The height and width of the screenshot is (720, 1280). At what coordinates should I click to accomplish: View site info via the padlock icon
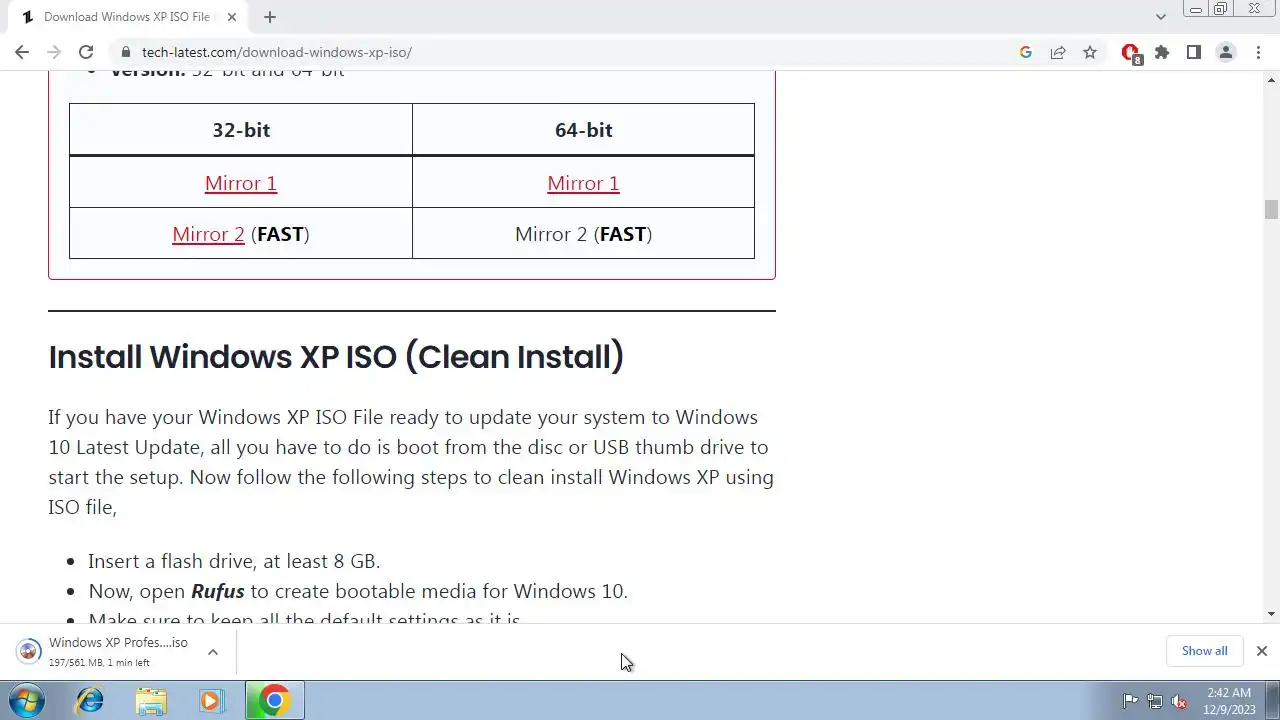click(x=125, y=52)
